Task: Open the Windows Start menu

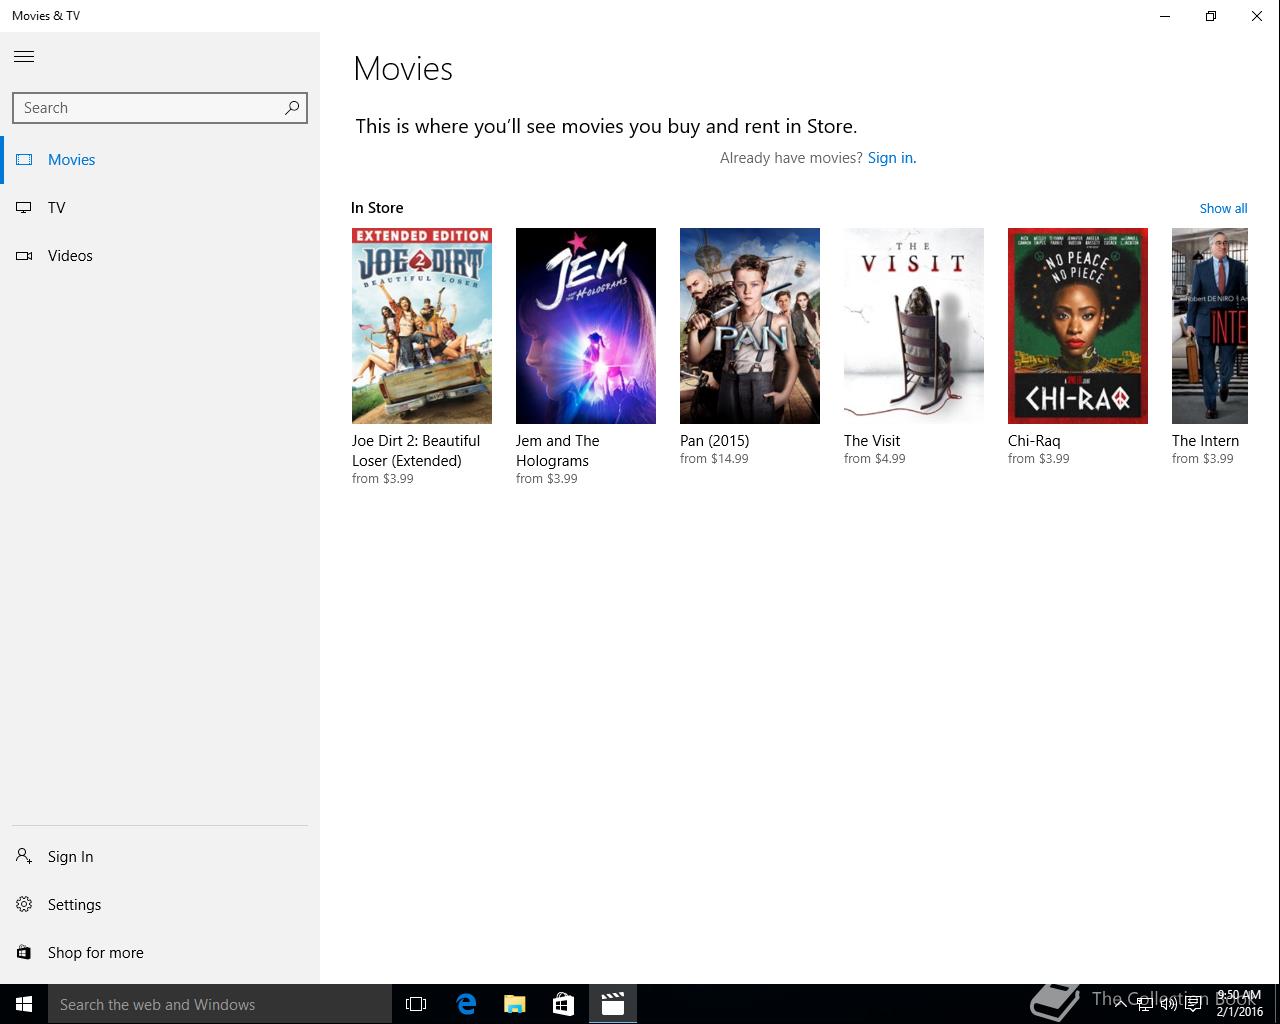Action: 24,1004
